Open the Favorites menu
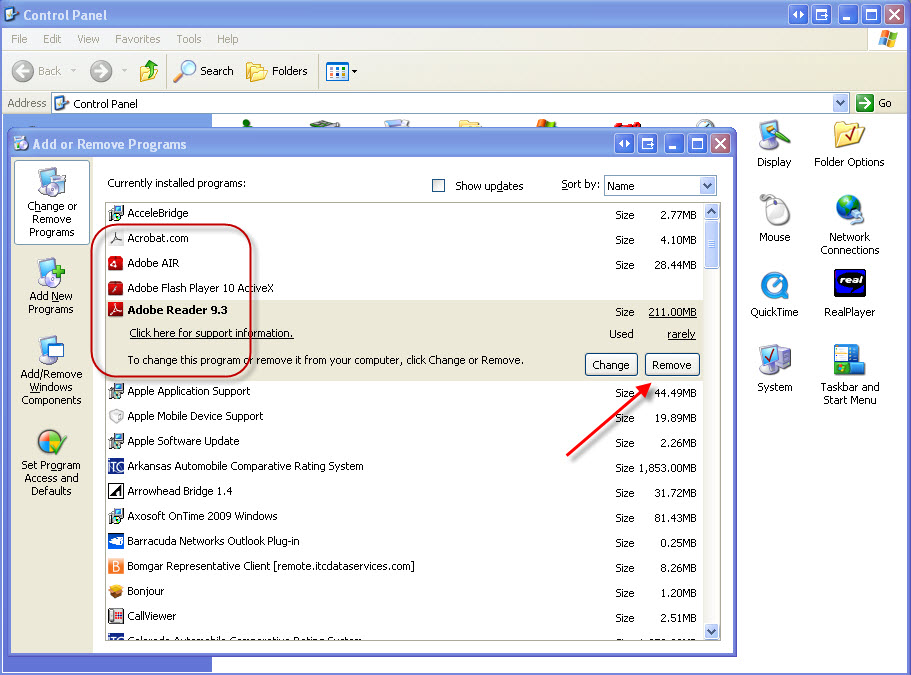911x675 pixels. [138, 39]
